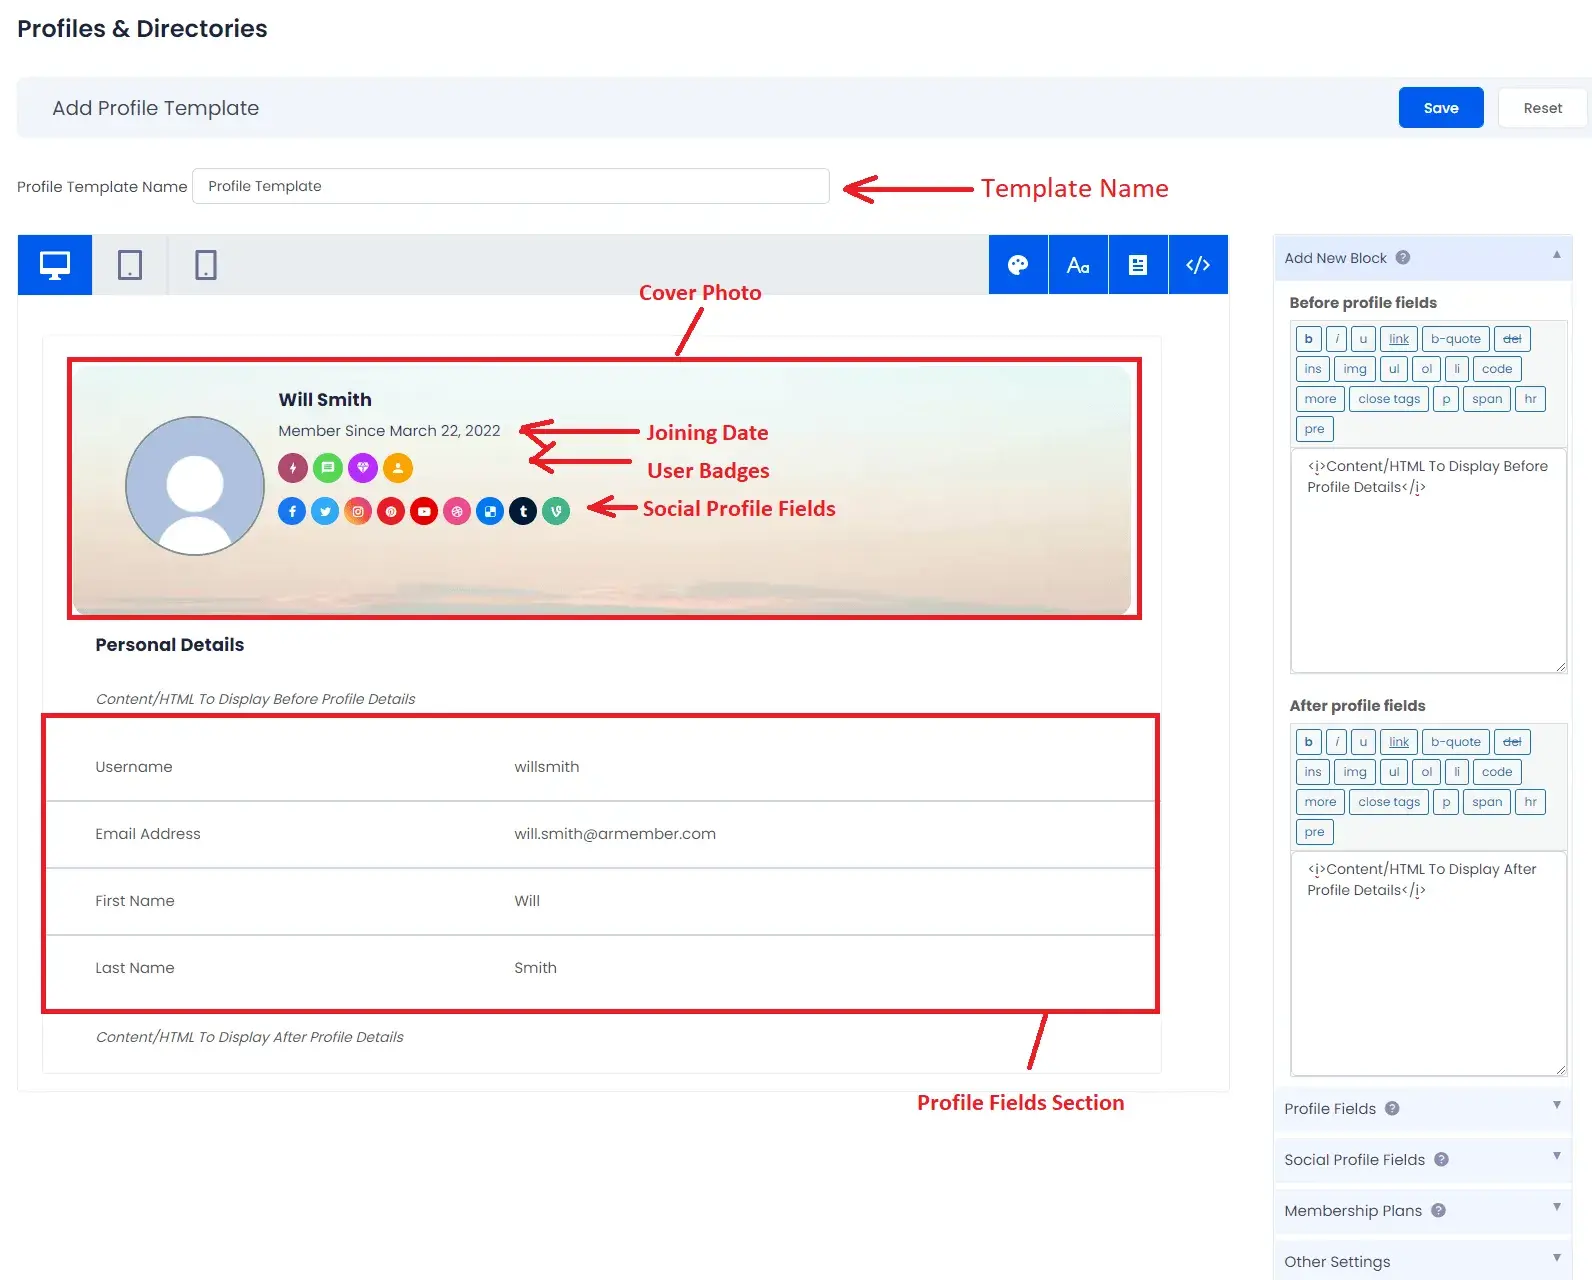Screen dimensions: 1592x1280
Task: Switch to mobile preview view
Action: point(205,265)
